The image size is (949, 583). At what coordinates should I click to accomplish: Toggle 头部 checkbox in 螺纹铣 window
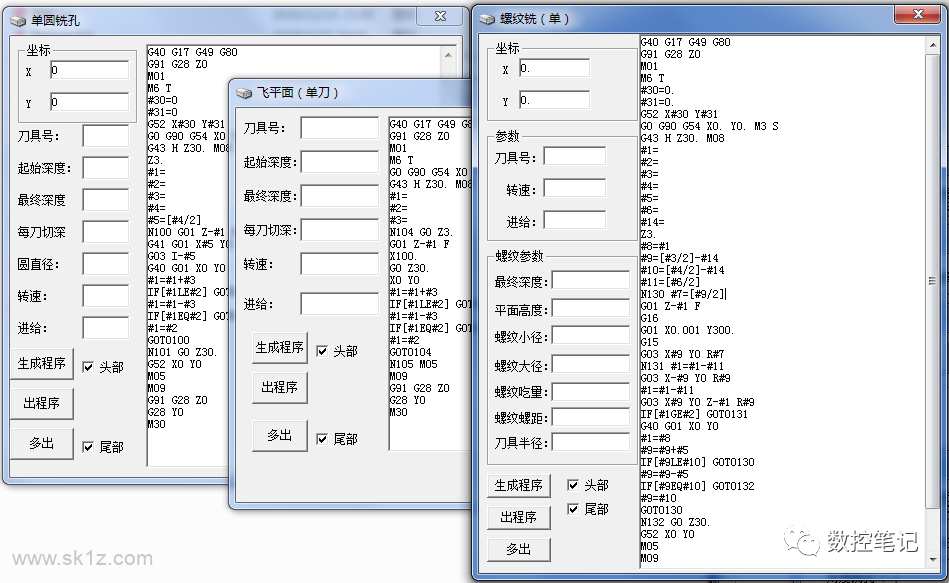click(573, 485)
